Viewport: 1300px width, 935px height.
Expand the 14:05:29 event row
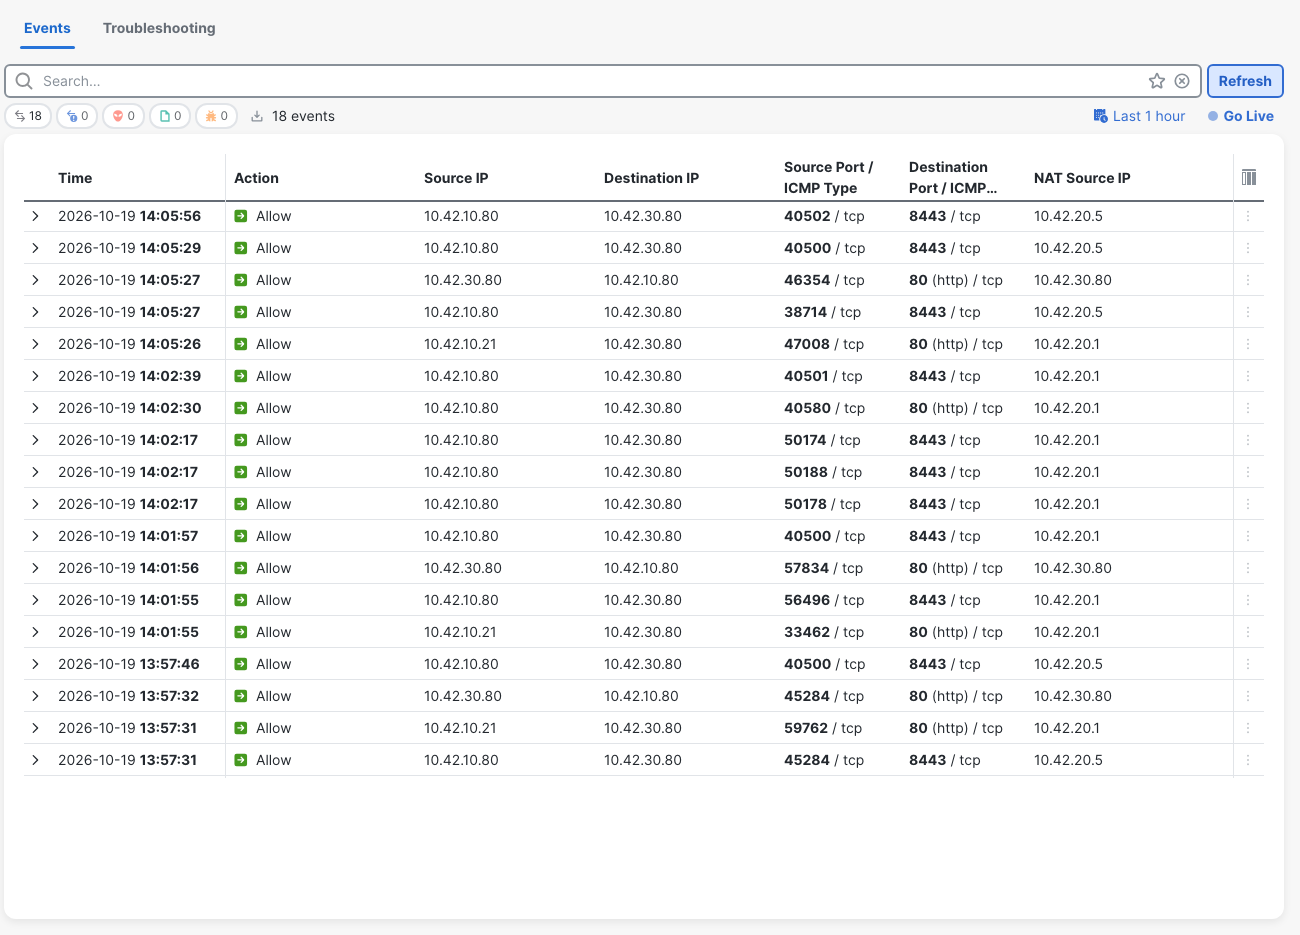click(35, 248)
